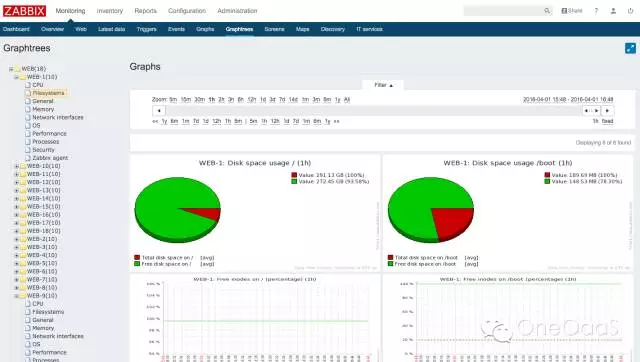Click the timeline right arrow button
This screenshot has height=362, width=640.
point(607,111)
